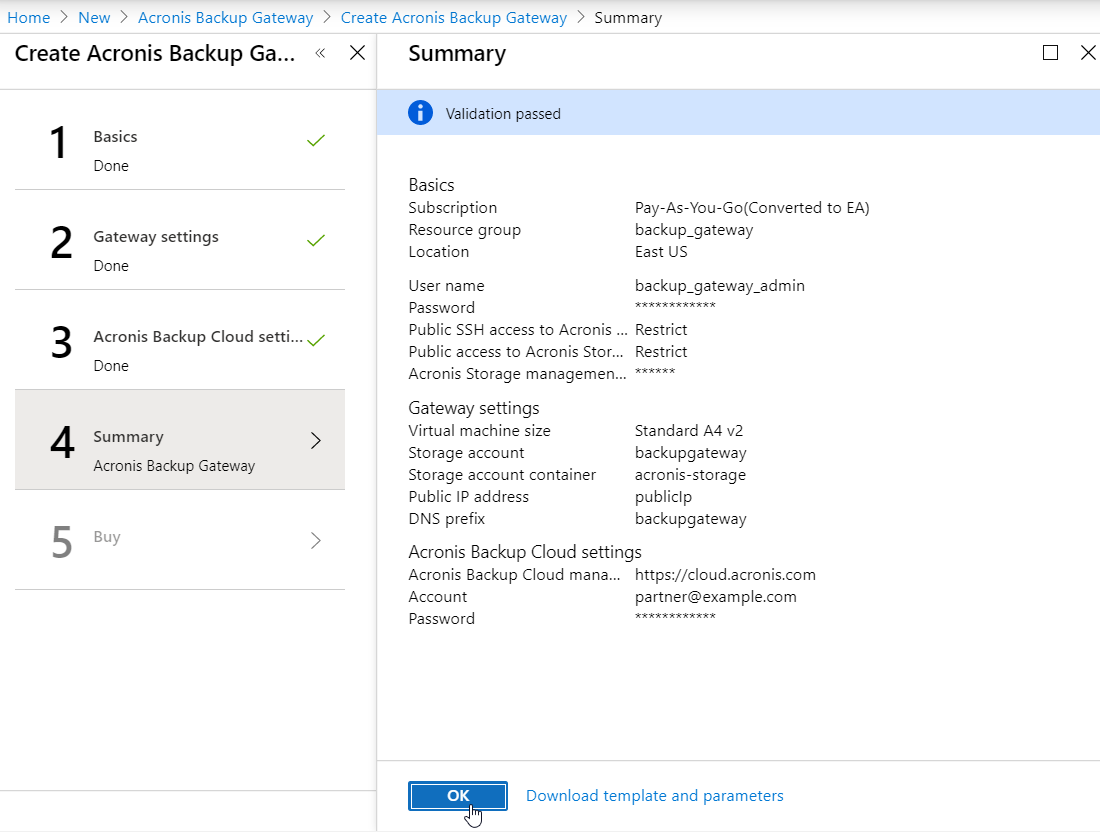Click the Validation passed message text
The height and width of the screenshot is (832, 1100).
click(x=503, y=114)
